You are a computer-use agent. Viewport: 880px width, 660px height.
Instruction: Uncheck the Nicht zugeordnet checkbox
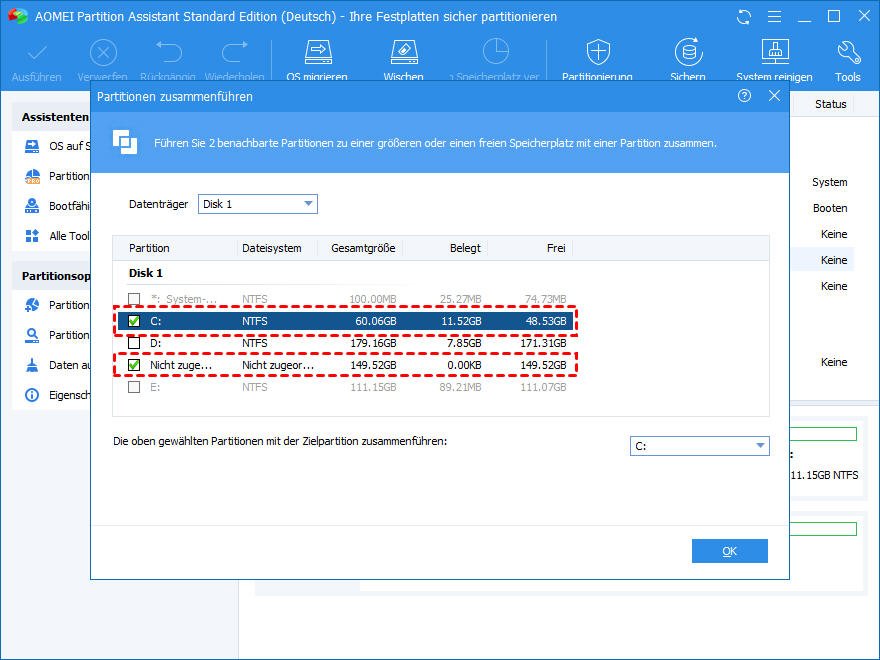pyautogui.click(x=134, y=365)
